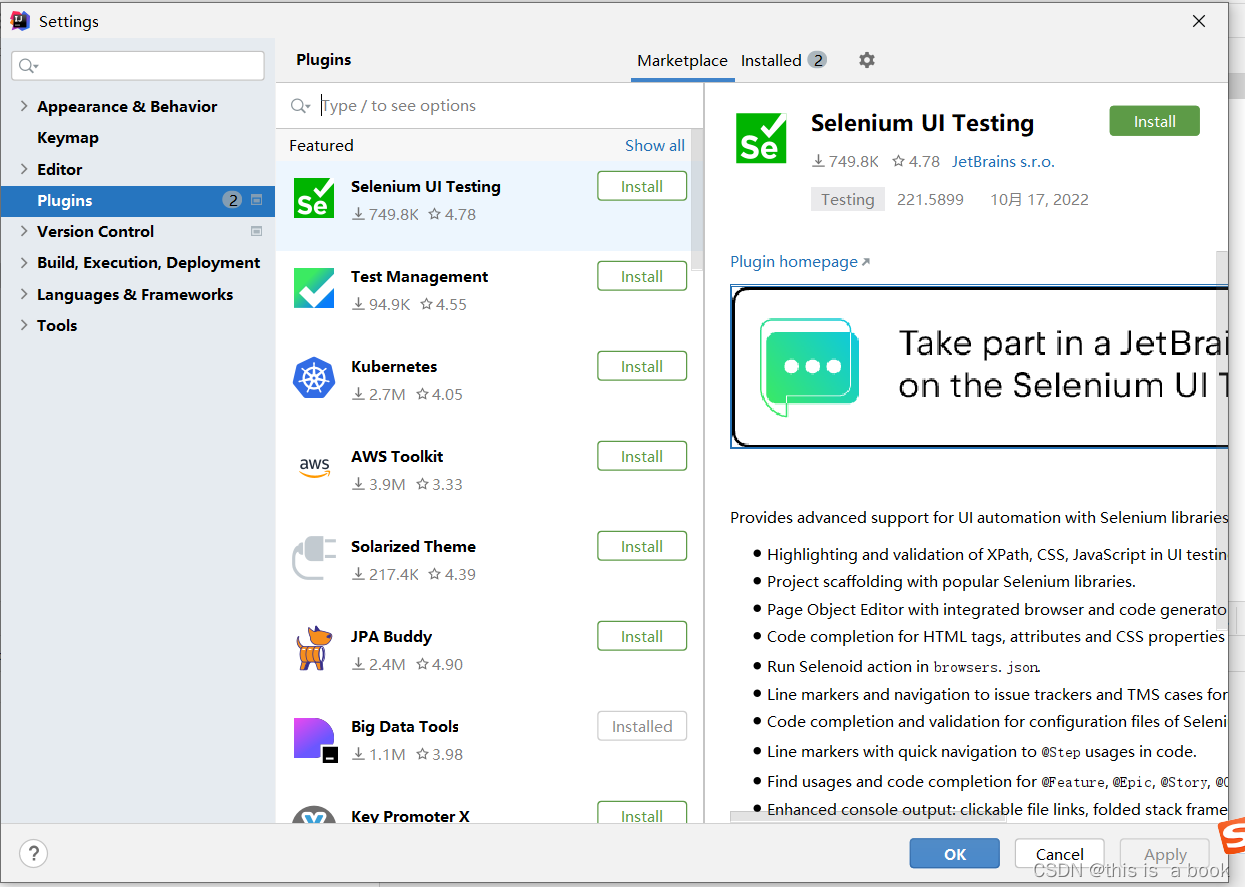The width and height of the screenshot is (1245, 887).
Task: Click the JPA Buddy plugin name
Action: pos(391,636)
